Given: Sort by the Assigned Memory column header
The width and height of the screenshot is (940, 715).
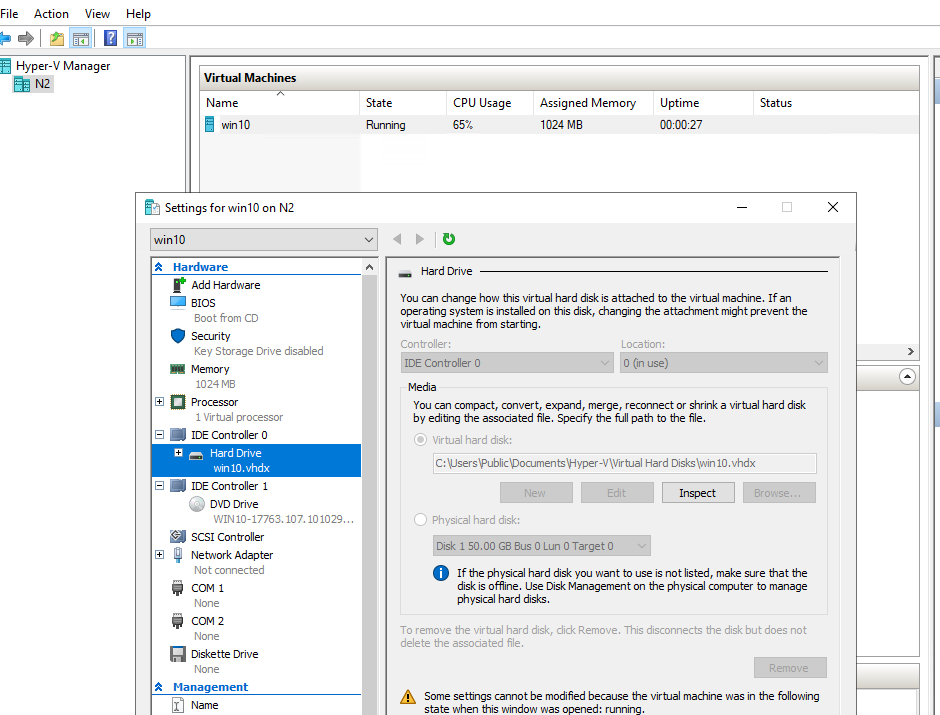Looking at the screenshot, I should pos(593,102).
